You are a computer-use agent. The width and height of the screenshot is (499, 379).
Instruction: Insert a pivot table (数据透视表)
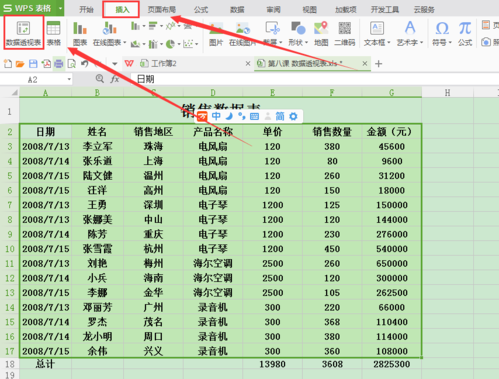[x=23, y=33]
